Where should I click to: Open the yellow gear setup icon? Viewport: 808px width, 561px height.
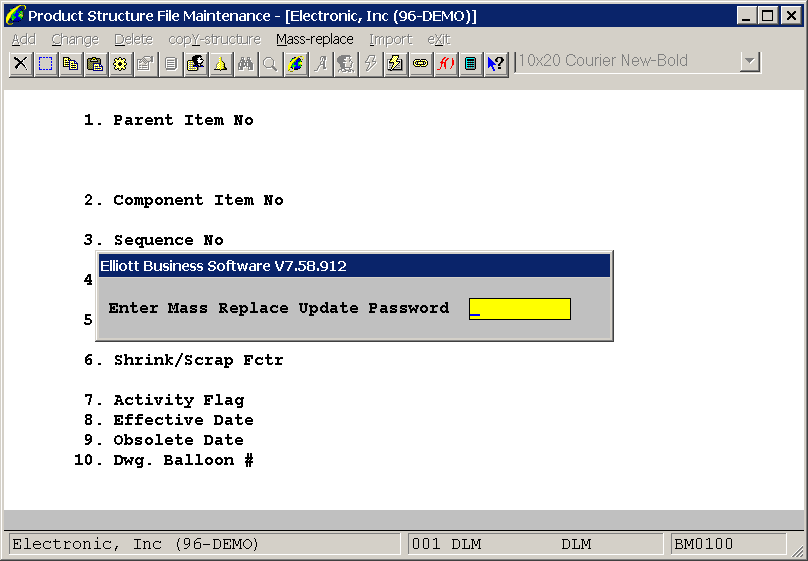click(x=120, y=64)
